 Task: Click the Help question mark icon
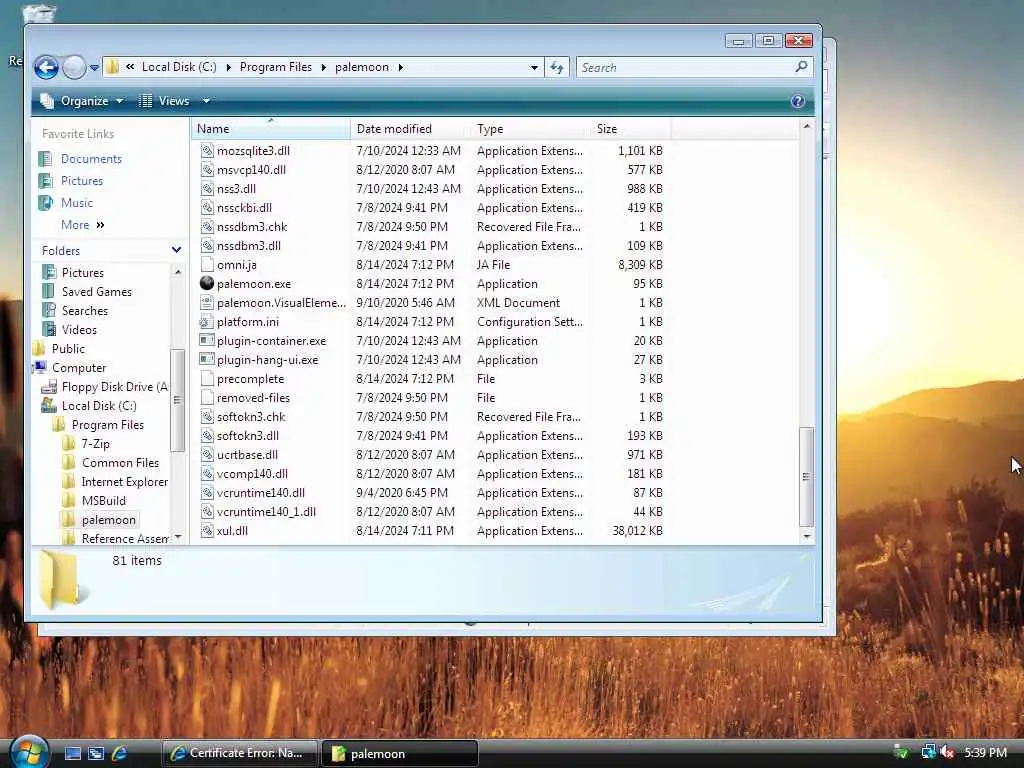point(797,101)
